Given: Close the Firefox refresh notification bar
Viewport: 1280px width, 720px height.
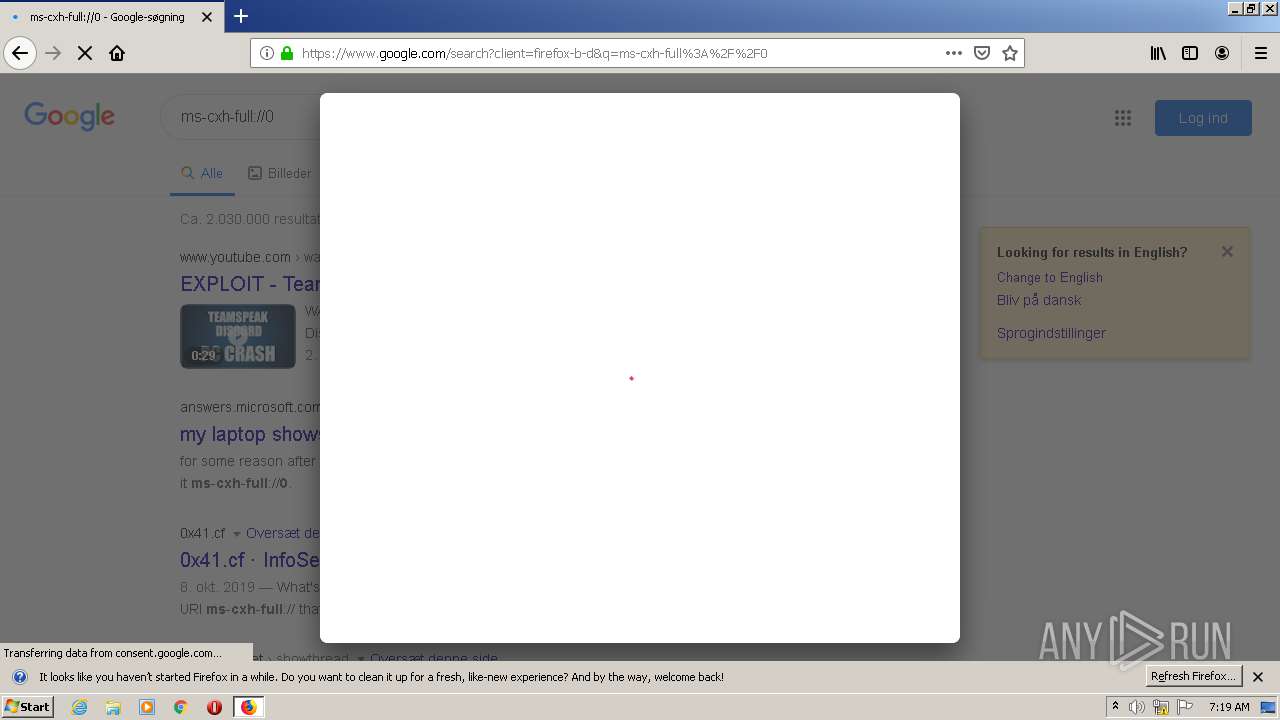Looking at the screenshot, I should (1258, 677).
